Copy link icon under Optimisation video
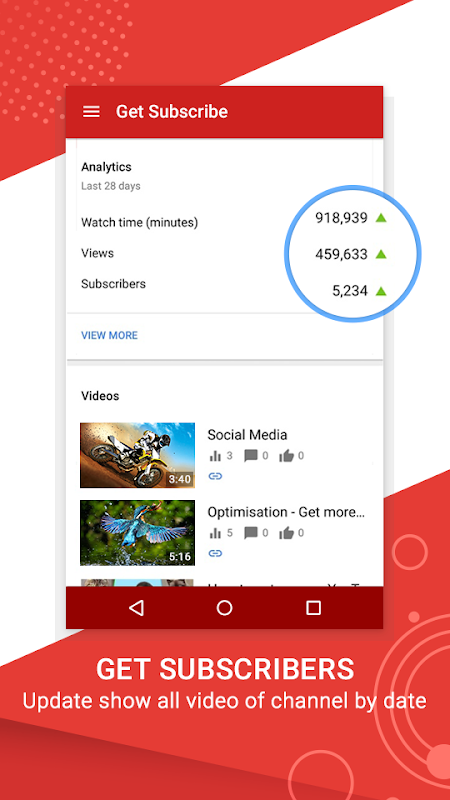Viewport: 450px width, 800px height. (215, 554)
